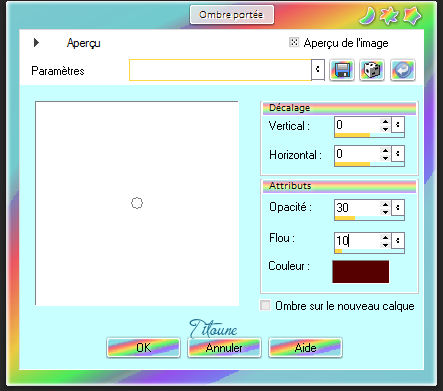The image size is (443, 391).
Task: Confirm with the OK button
Action: tap(143, 348)
